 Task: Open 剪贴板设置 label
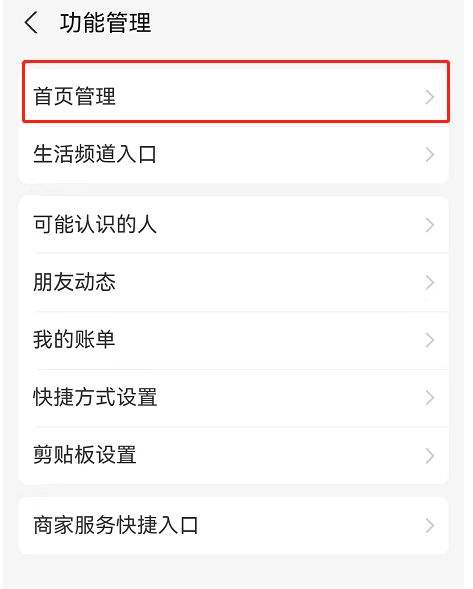(x=85, y=455)
